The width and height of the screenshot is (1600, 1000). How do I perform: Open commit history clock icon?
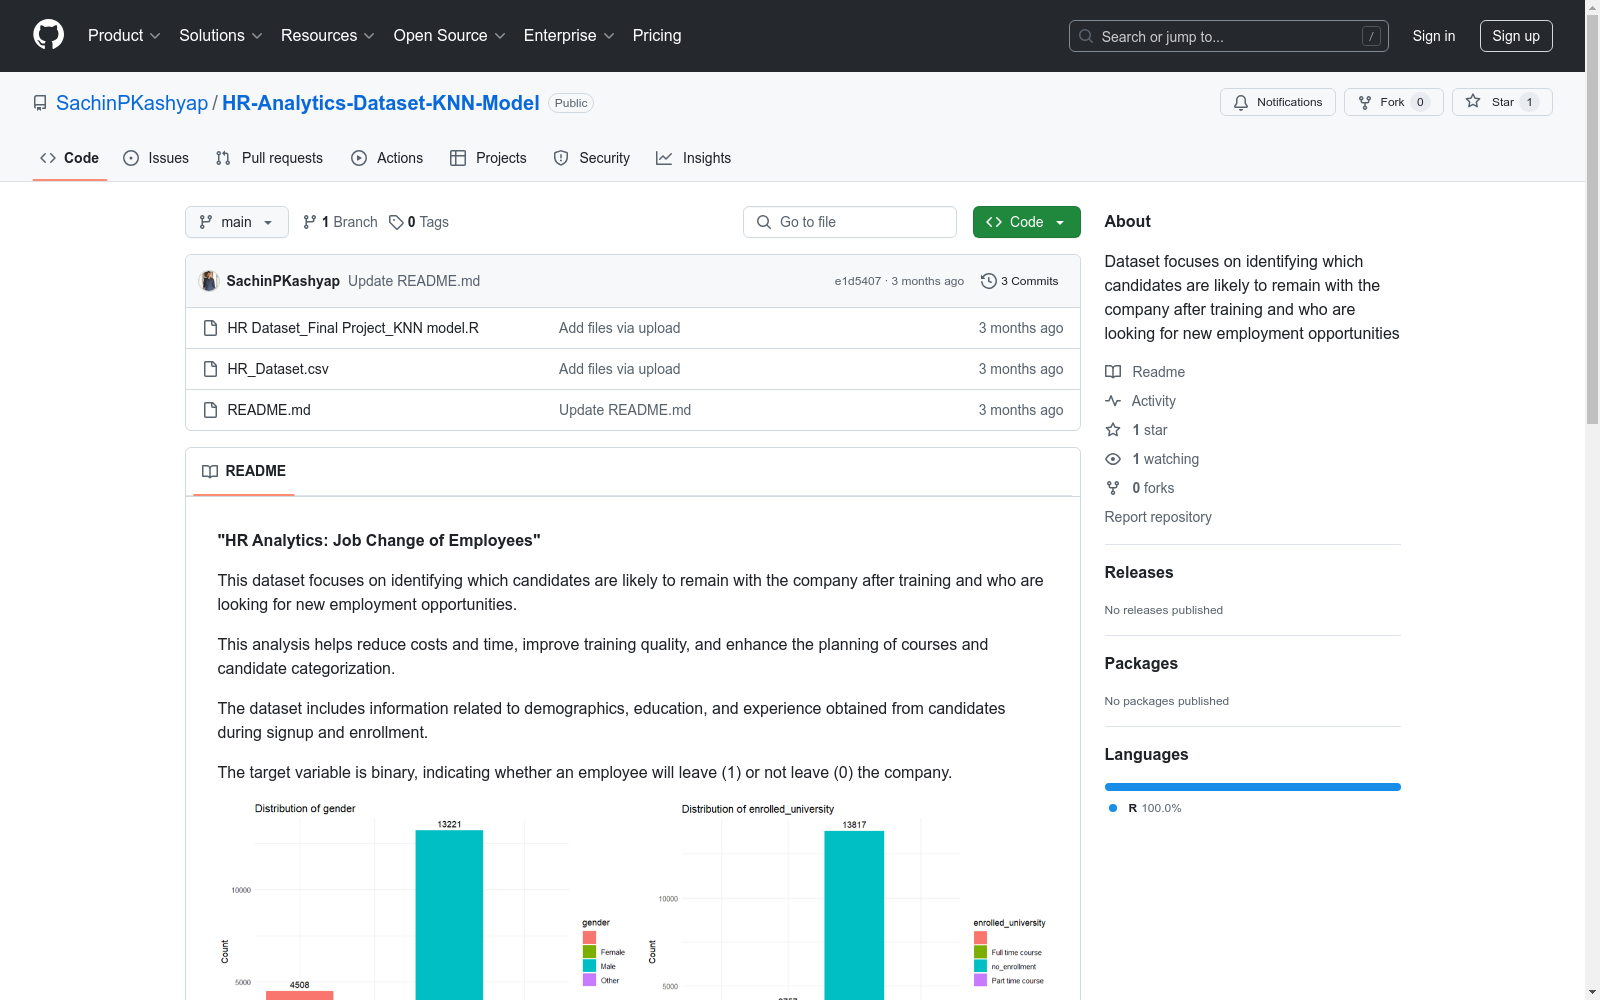coord(989,281)
